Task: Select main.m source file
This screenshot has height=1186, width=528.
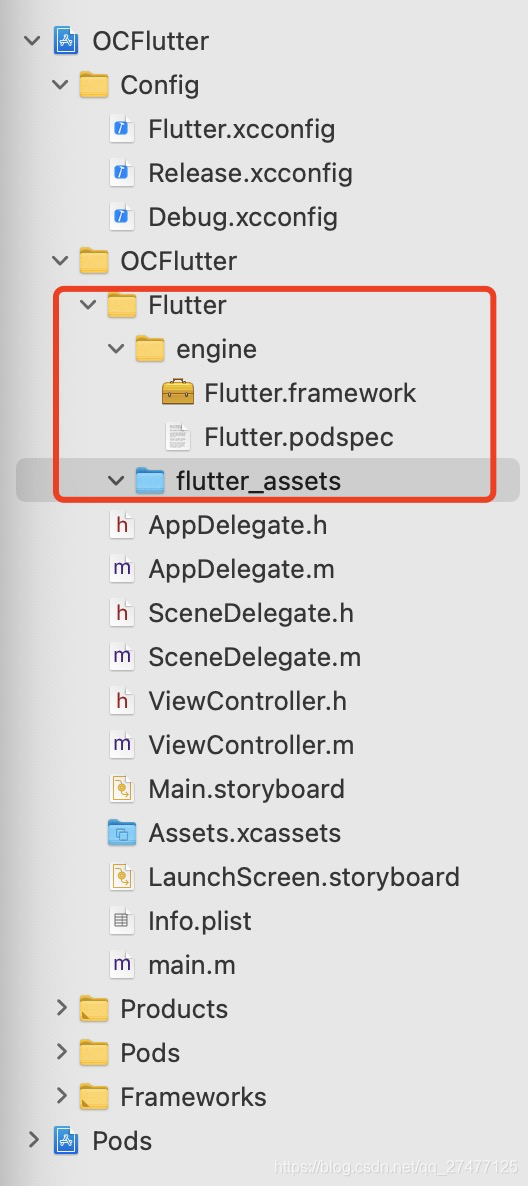Action: pyautogui.click(x=192, y=964)
